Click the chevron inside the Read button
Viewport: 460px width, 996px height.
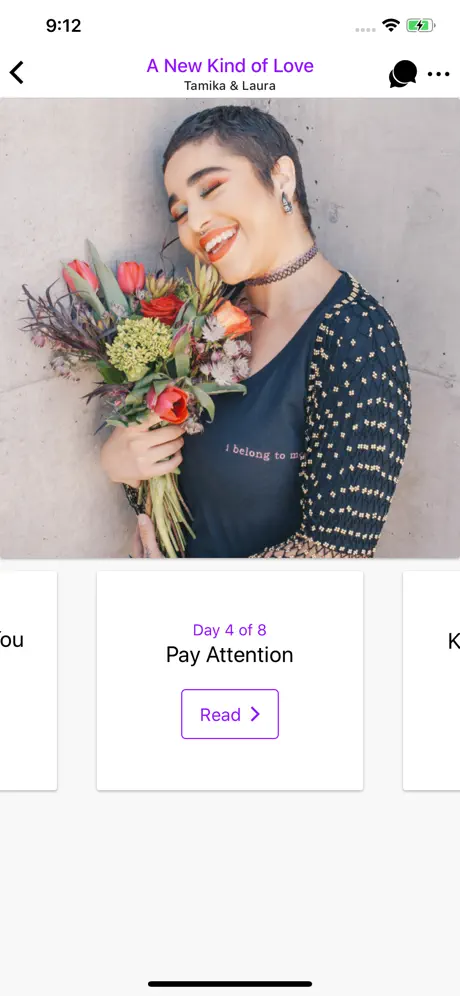point(255,714)
